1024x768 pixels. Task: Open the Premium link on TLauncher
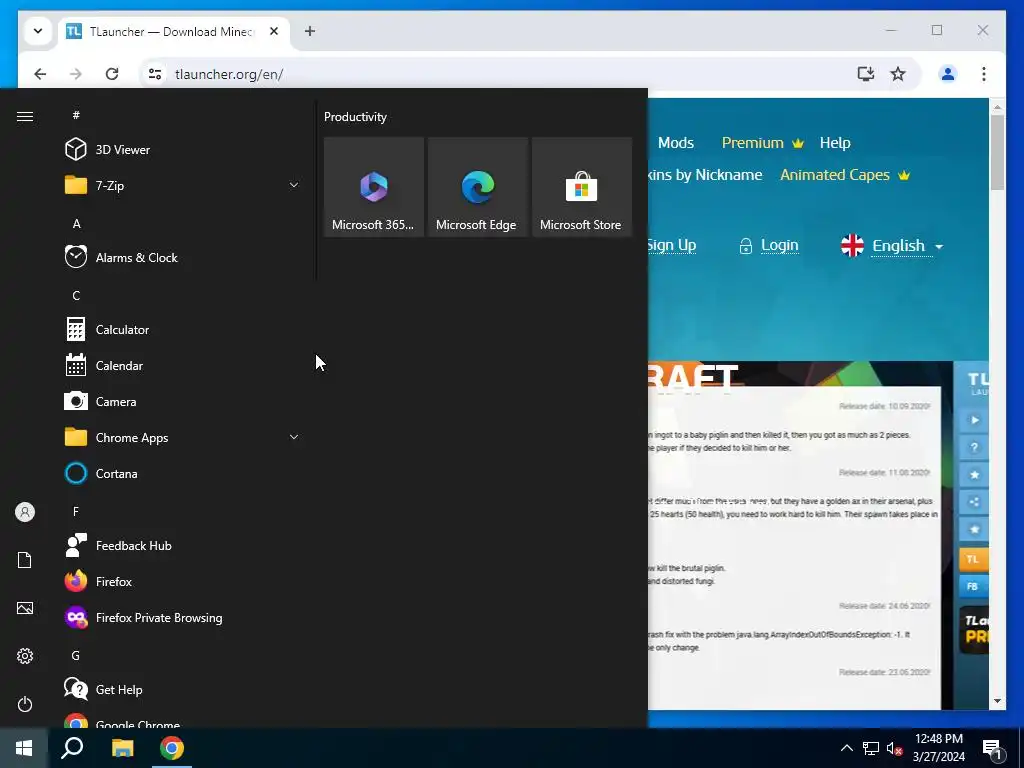762,143
